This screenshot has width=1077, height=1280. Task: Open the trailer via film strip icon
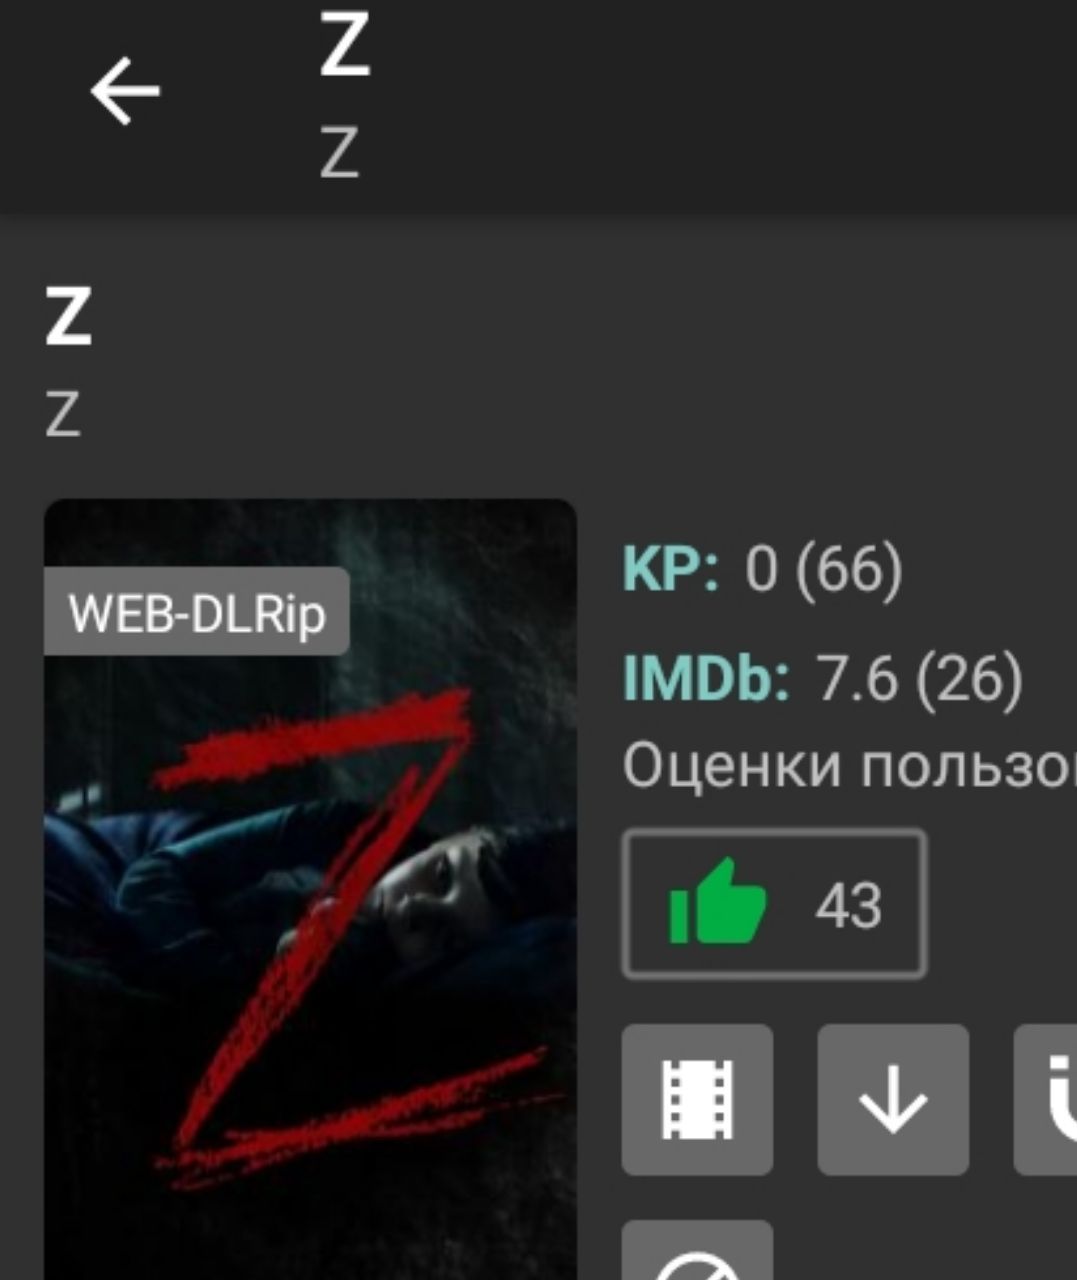tap(697, 1099)
